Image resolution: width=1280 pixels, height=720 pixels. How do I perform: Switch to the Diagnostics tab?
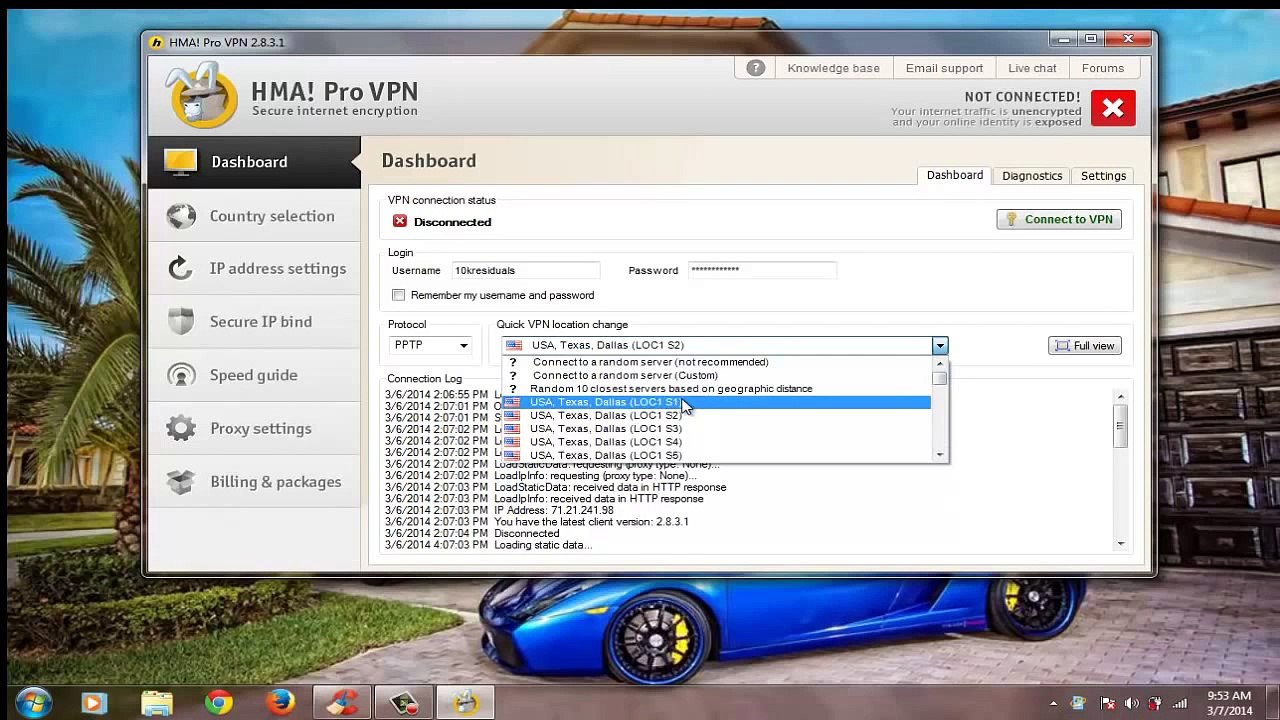[1032, 176]
